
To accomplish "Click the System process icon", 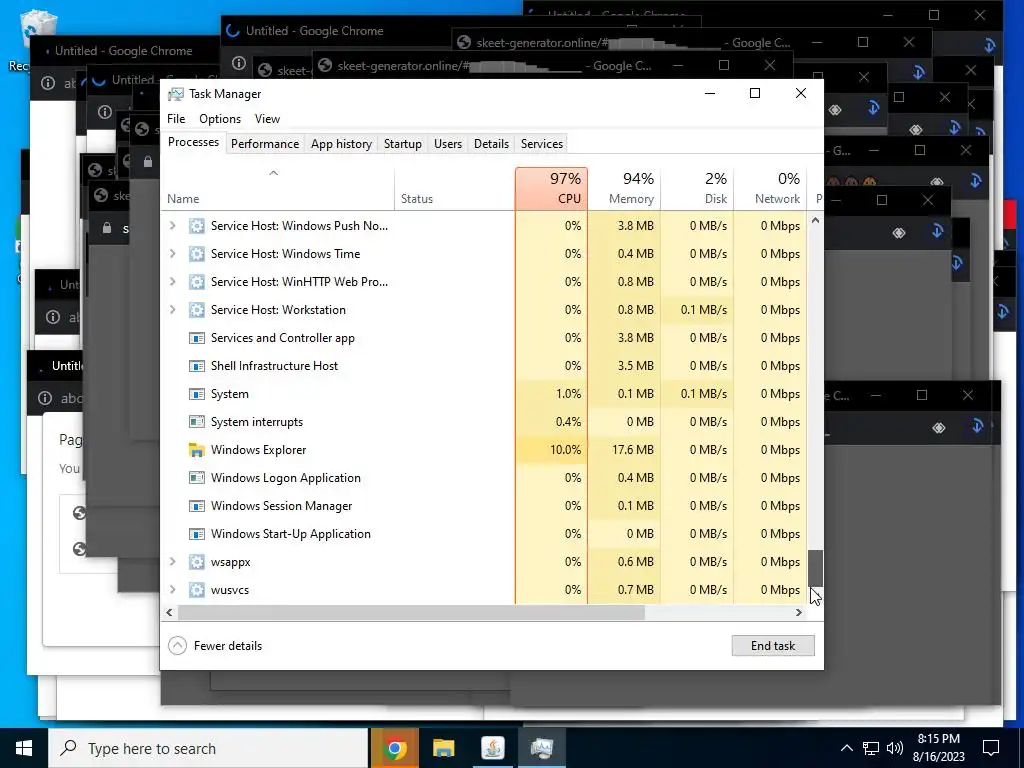I will (197, 394).
